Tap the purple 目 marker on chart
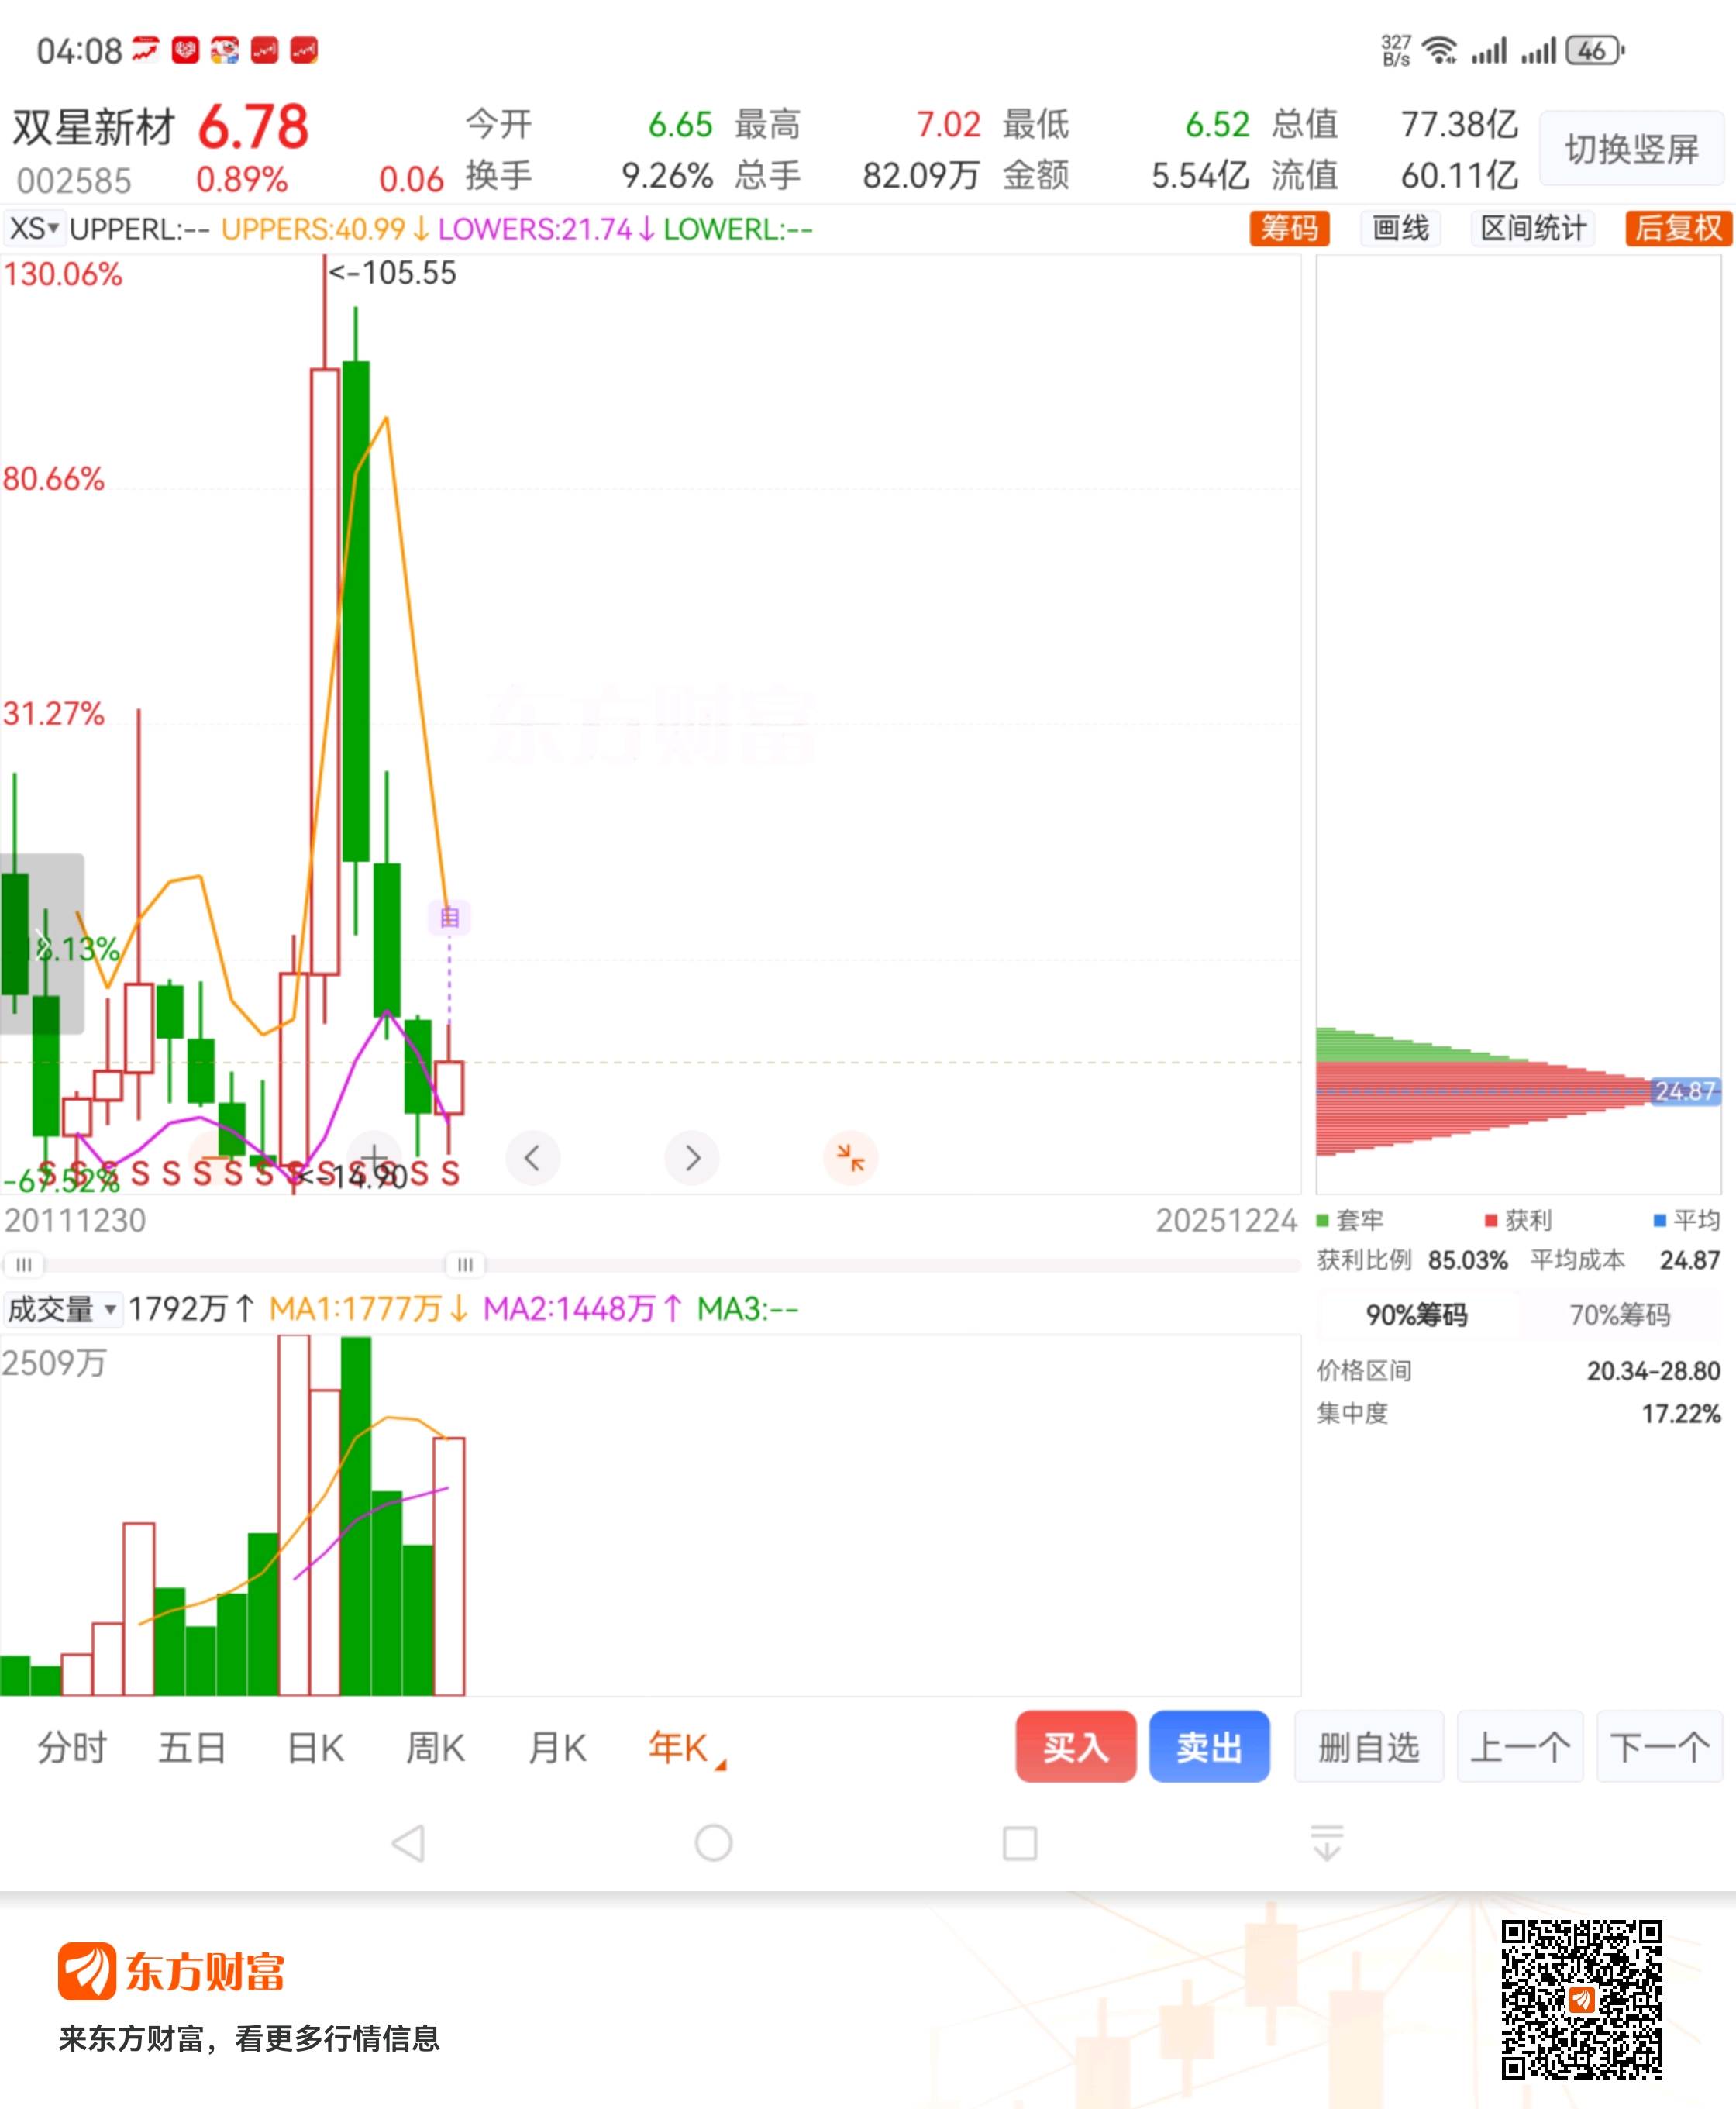This screenshot has height=2109, width=1736. click(449, 917)
